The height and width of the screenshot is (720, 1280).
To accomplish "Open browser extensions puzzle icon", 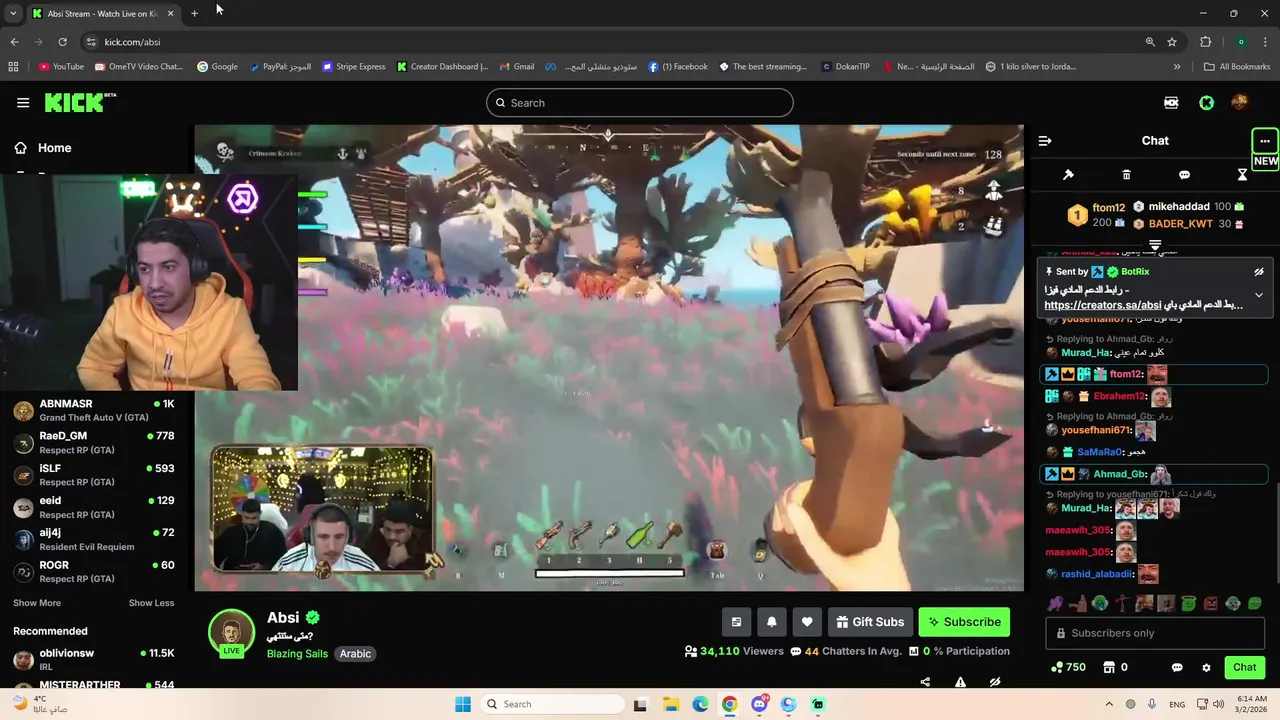I will coord(1205,42).
